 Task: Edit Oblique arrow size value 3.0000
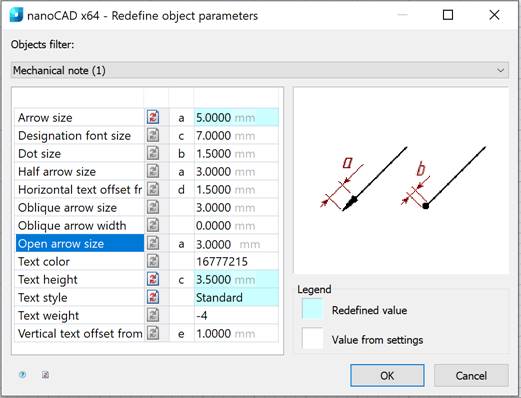click(236, 207)
